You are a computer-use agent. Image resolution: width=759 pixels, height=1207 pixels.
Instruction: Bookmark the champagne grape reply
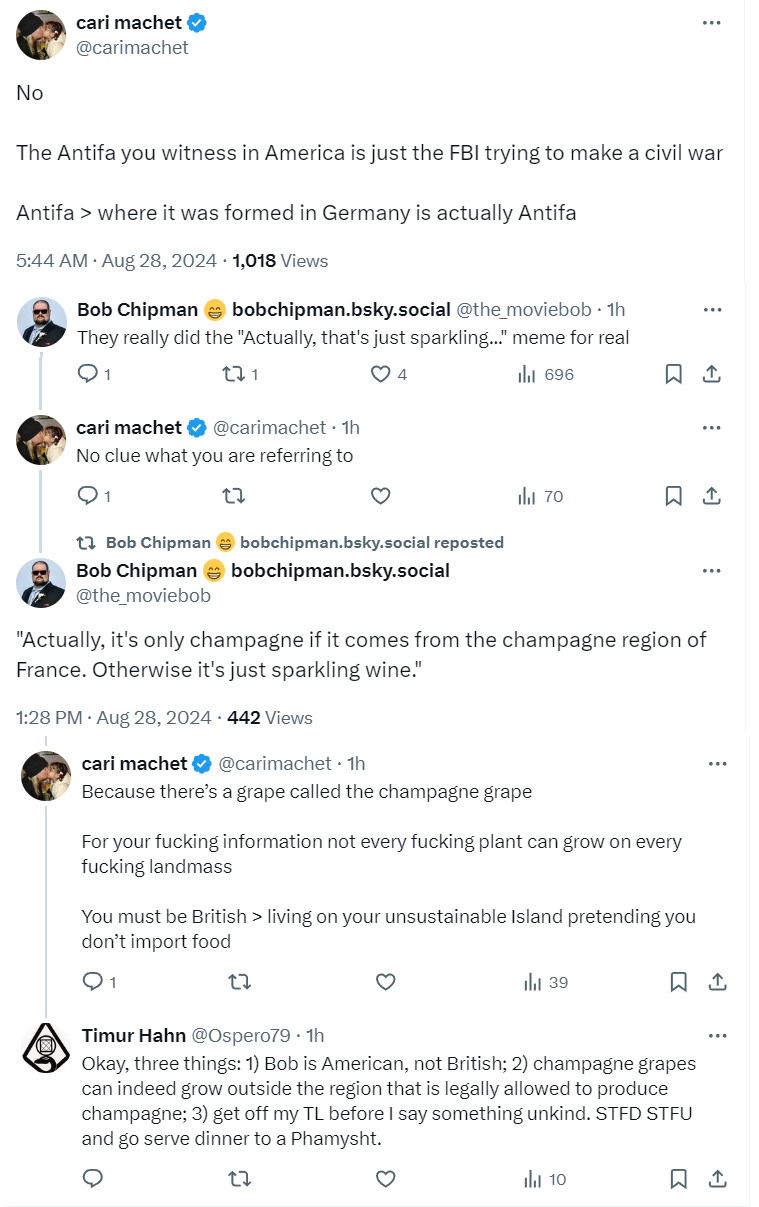tap(679, 982)
